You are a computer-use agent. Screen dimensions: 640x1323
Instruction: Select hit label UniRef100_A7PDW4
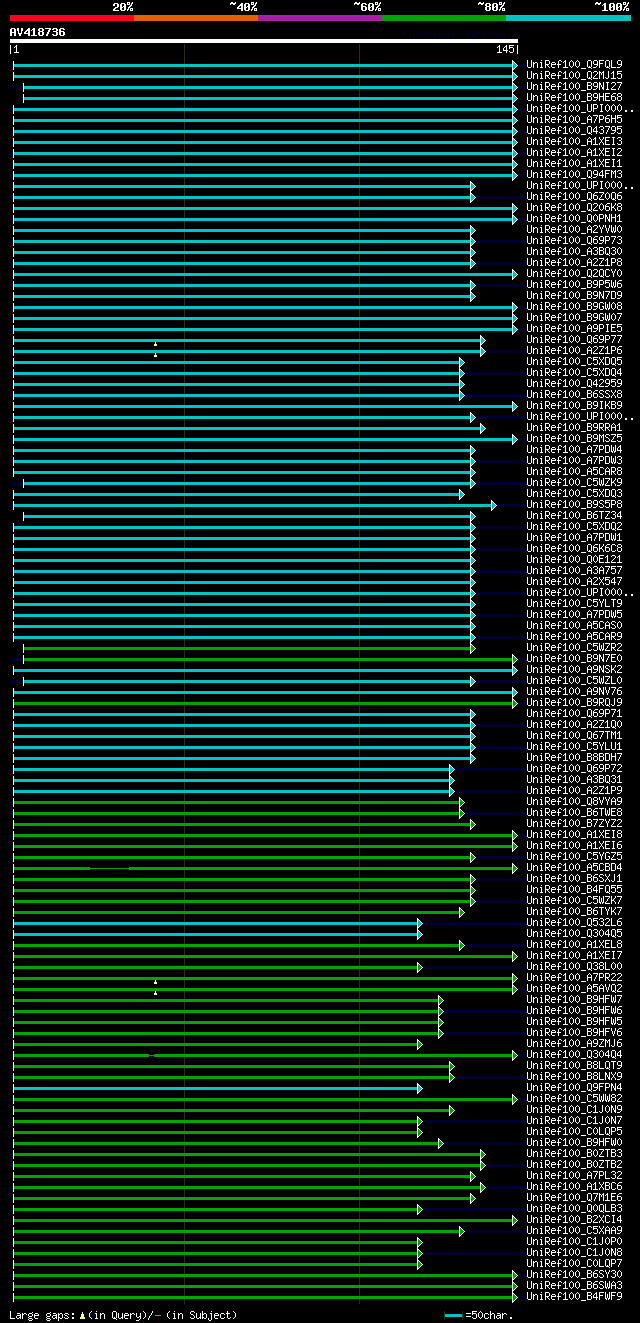point(574,449)
